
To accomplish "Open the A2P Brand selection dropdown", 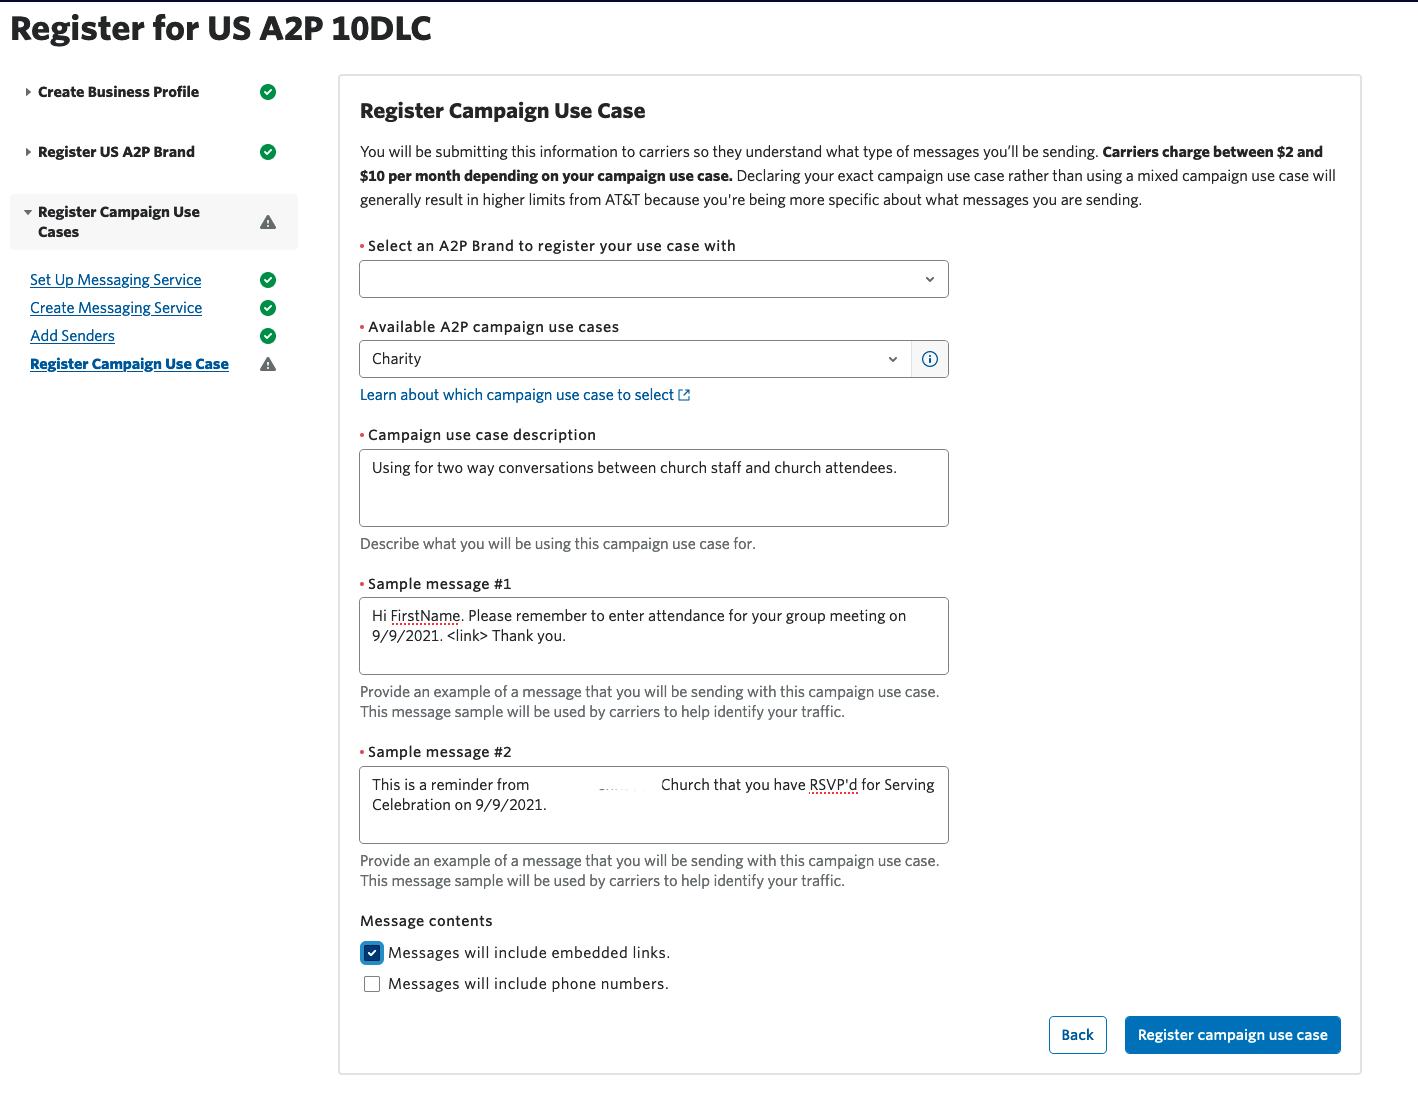I will point(653,279).
